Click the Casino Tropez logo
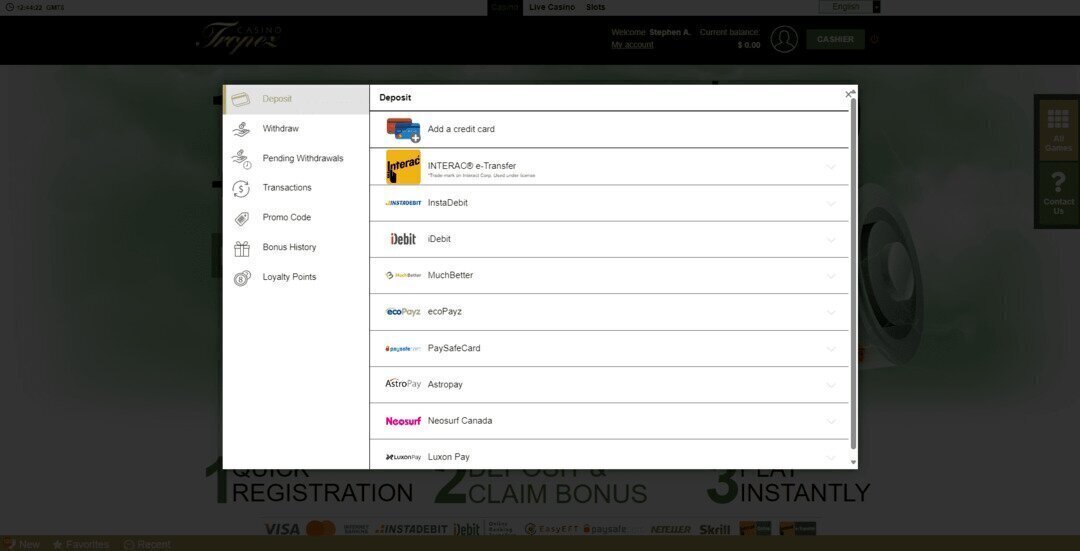The height and width of the screenshot is (551, 1080). click(238, 37)
